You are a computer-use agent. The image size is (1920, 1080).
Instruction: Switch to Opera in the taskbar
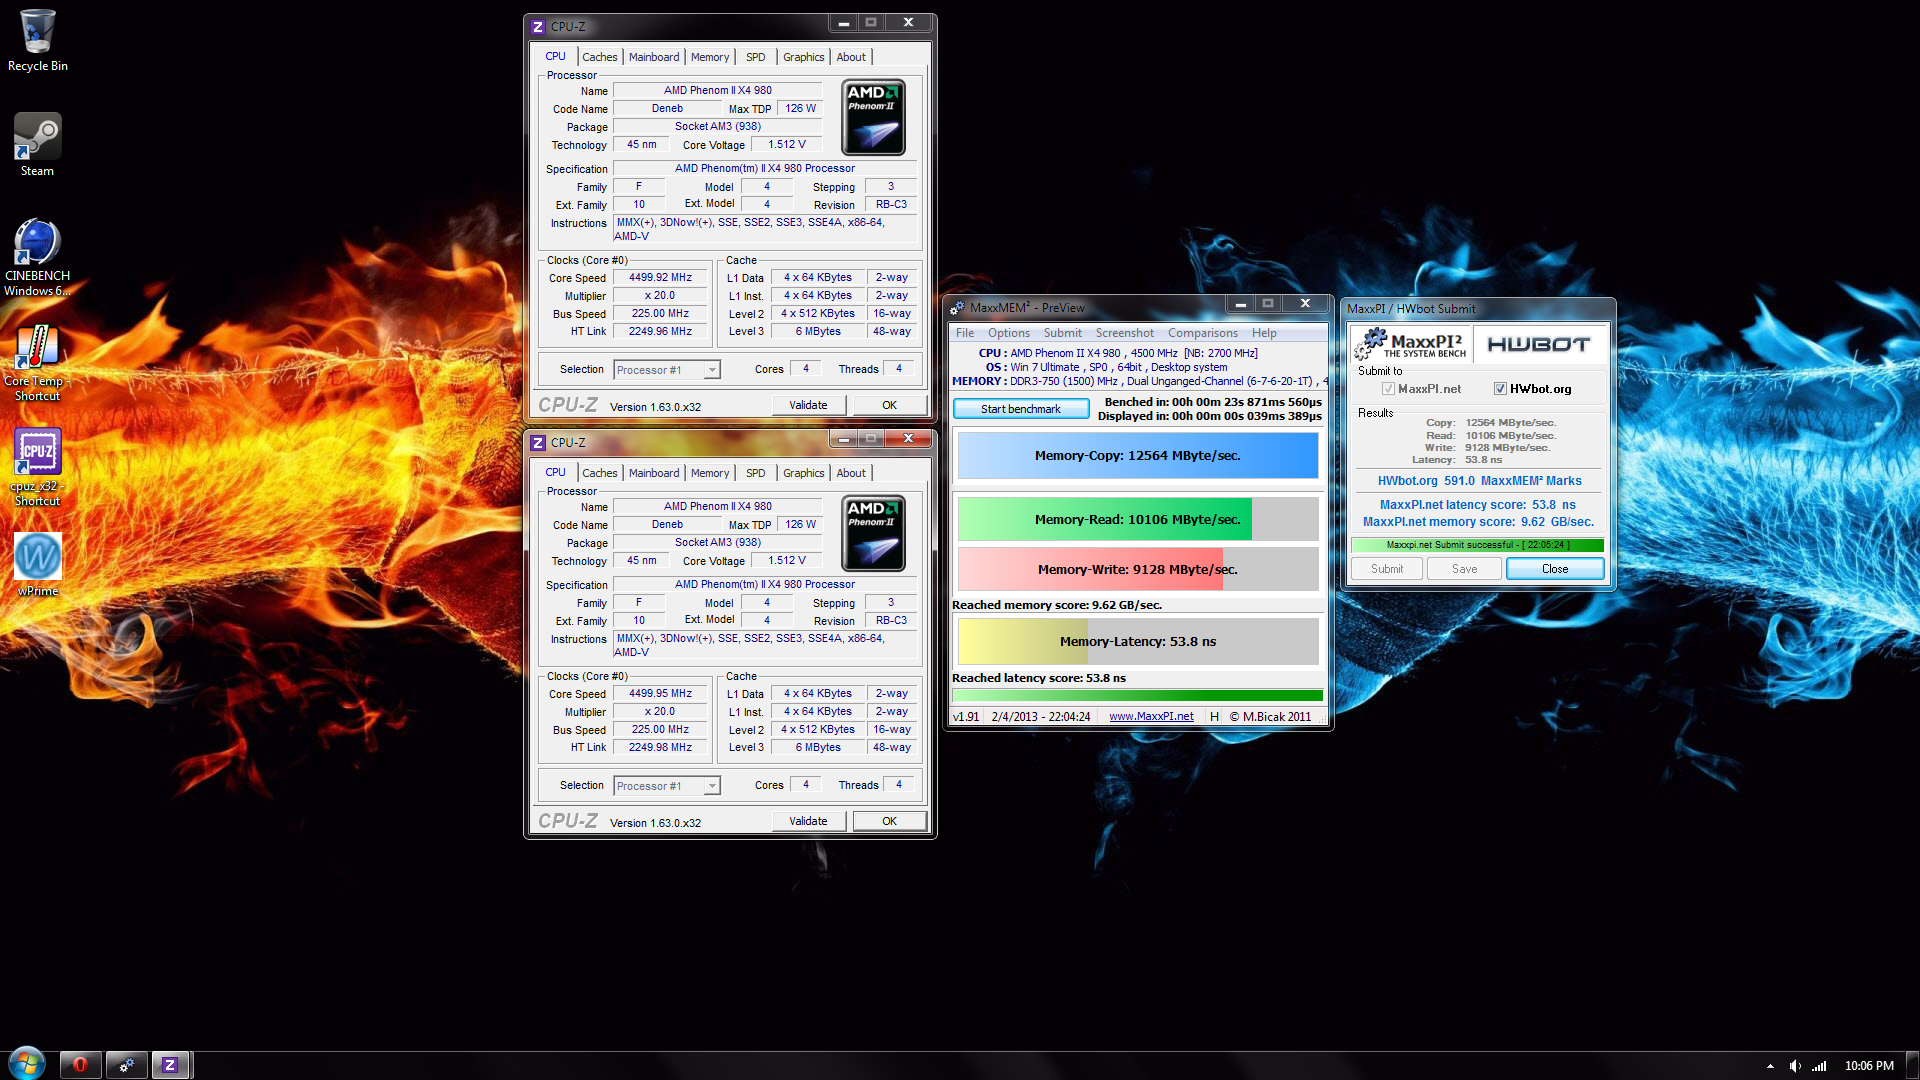80,1065
